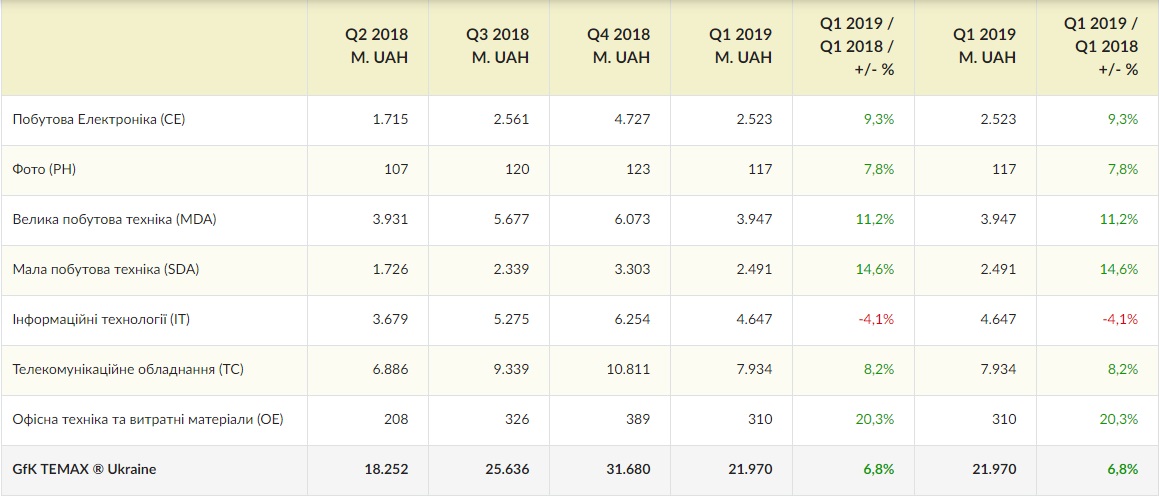Click the Телекомунікаційне обладнання (TC) row label
Viewport: 1159px width, 497px height.
tap(128, 369)
